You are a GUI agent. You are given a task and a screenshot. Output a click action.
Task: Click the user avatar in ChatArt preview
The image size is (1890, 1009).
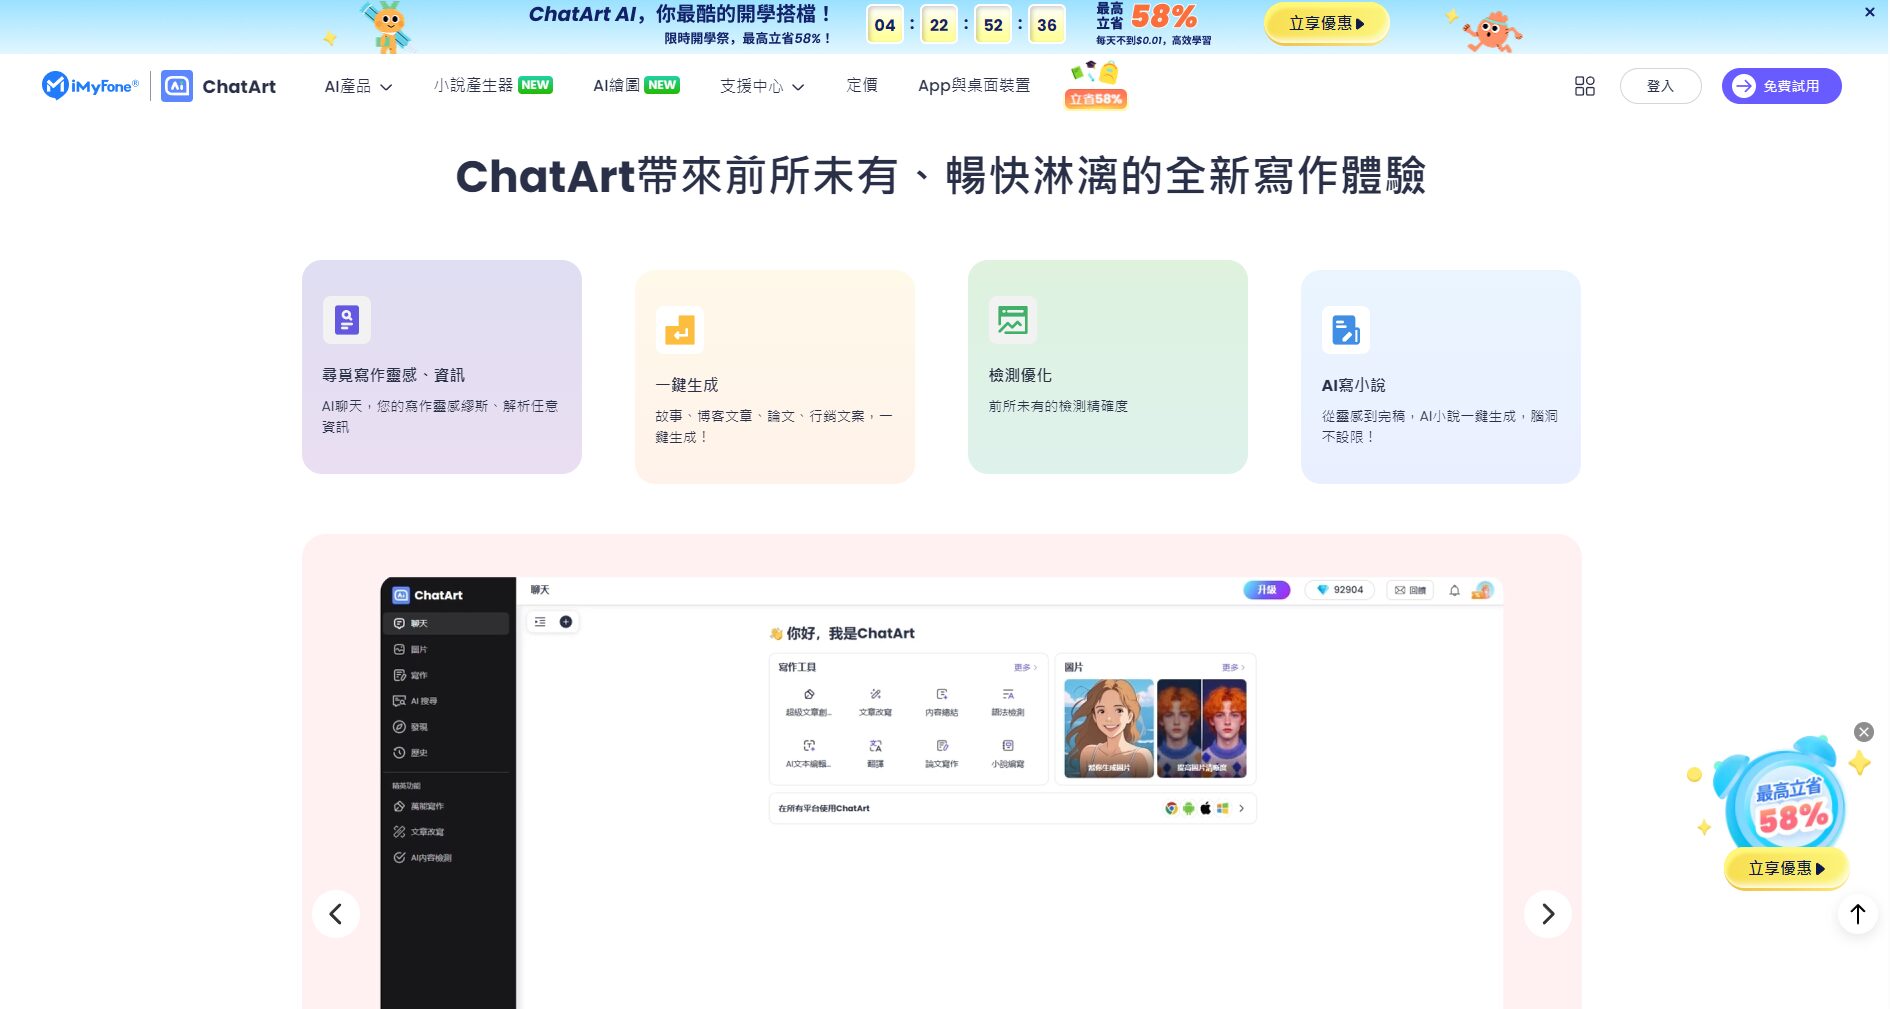[x=1483, y=590]
